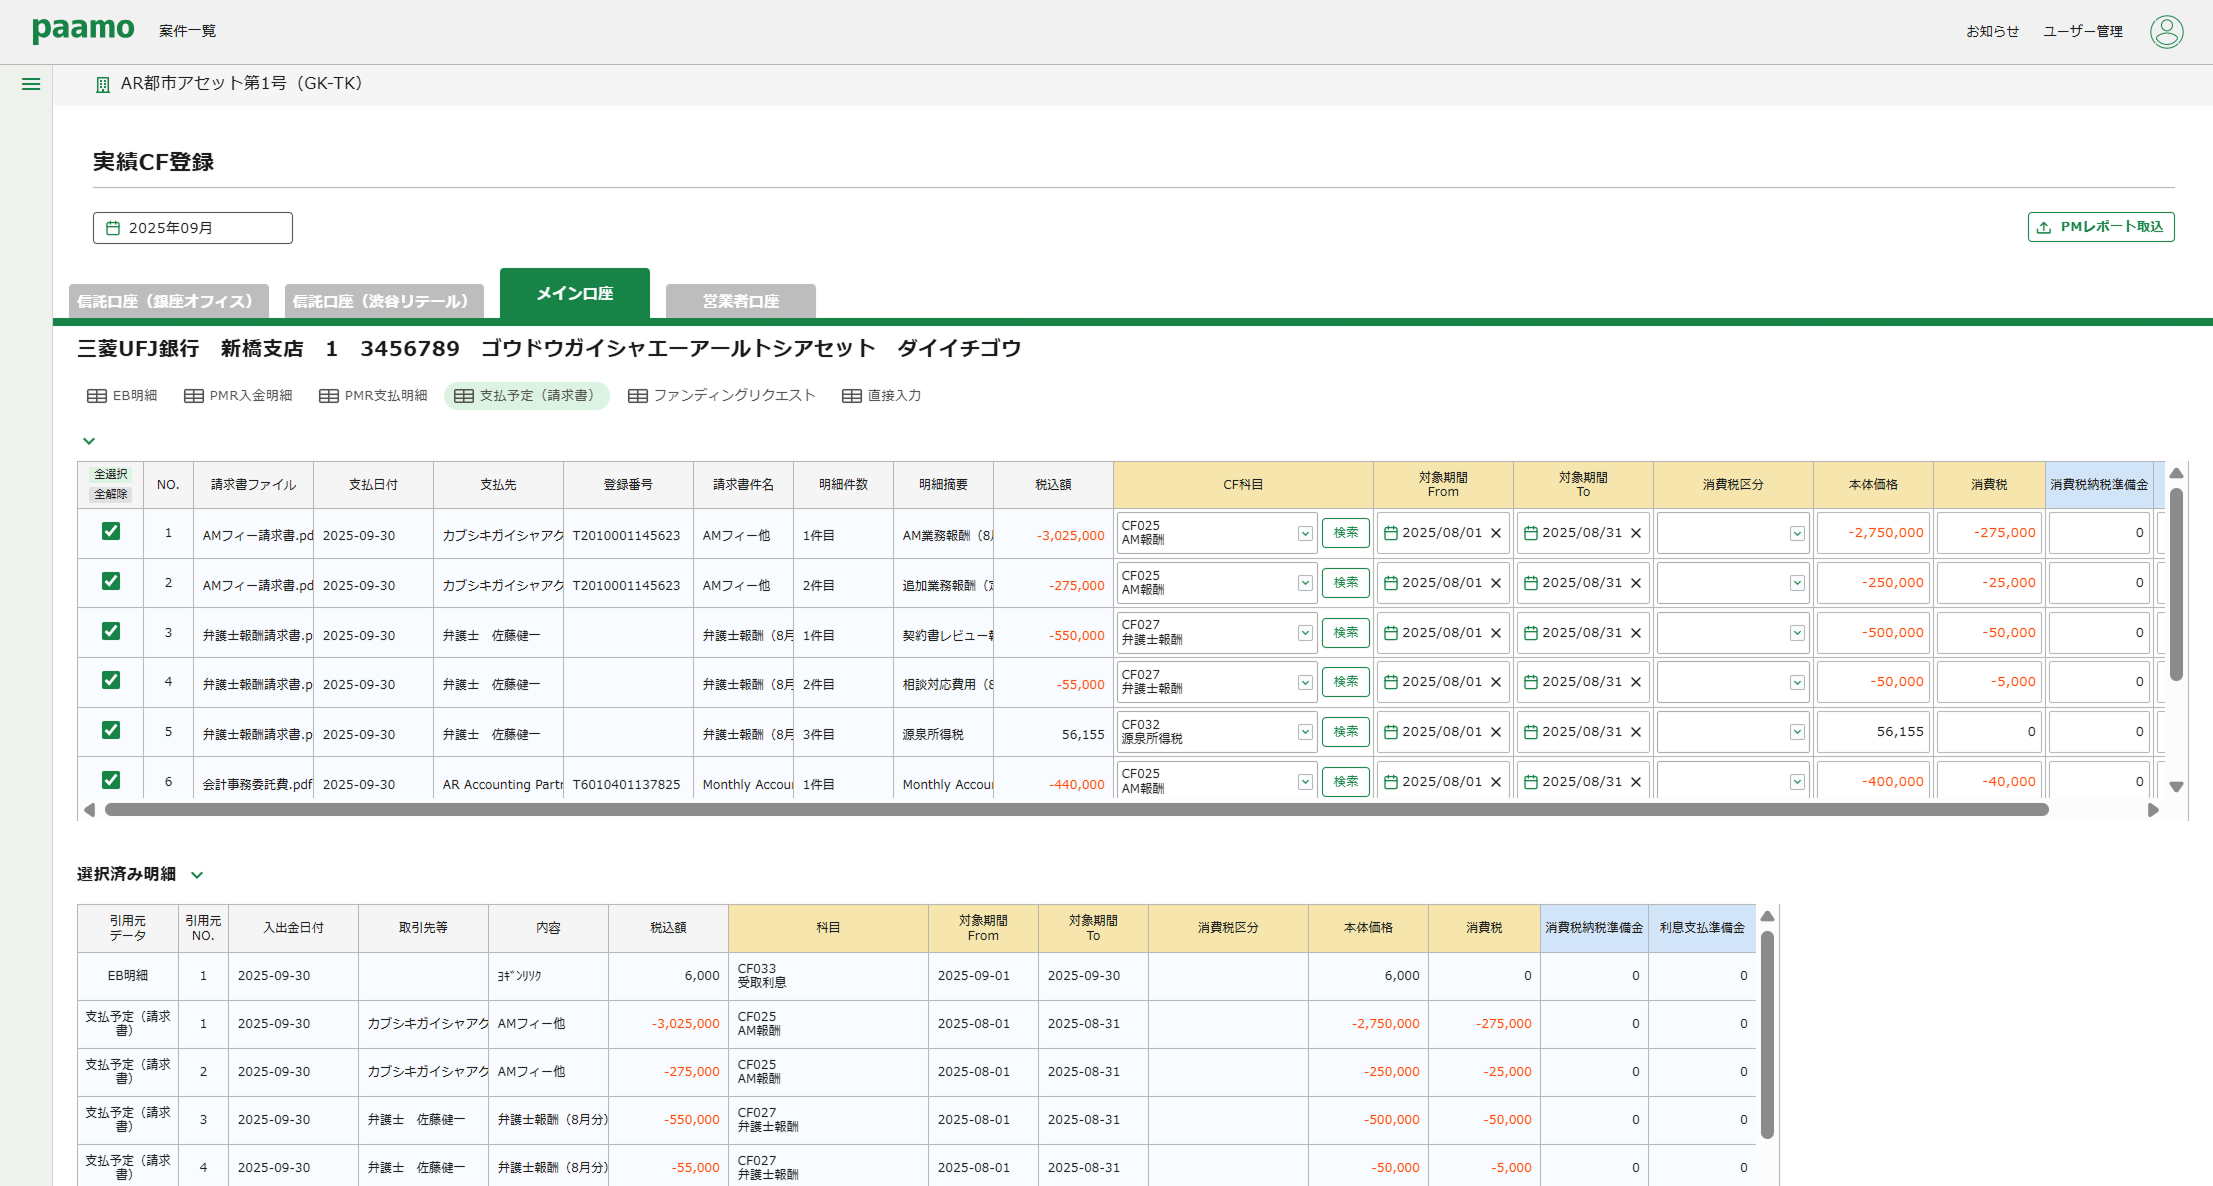Toggle checkbox for row 6 会計事務委託費
This screenshot has height=1186, width=2213.
pyautogui.click(x=111, y=780)
